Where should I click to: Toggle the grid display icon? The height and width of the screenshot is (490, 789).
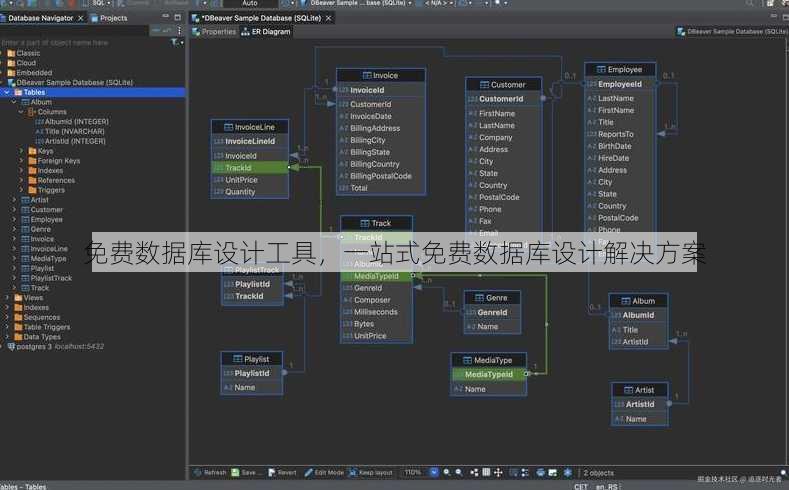[x=486, y=472]
